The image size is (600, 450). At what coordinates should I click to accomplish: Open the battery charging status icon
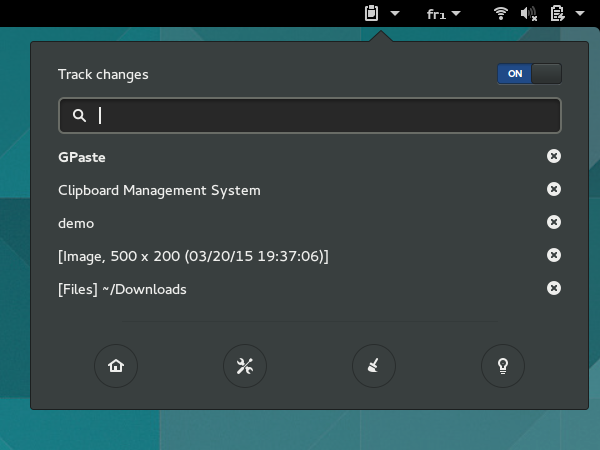pyautogui.click(x=558, y=13)
